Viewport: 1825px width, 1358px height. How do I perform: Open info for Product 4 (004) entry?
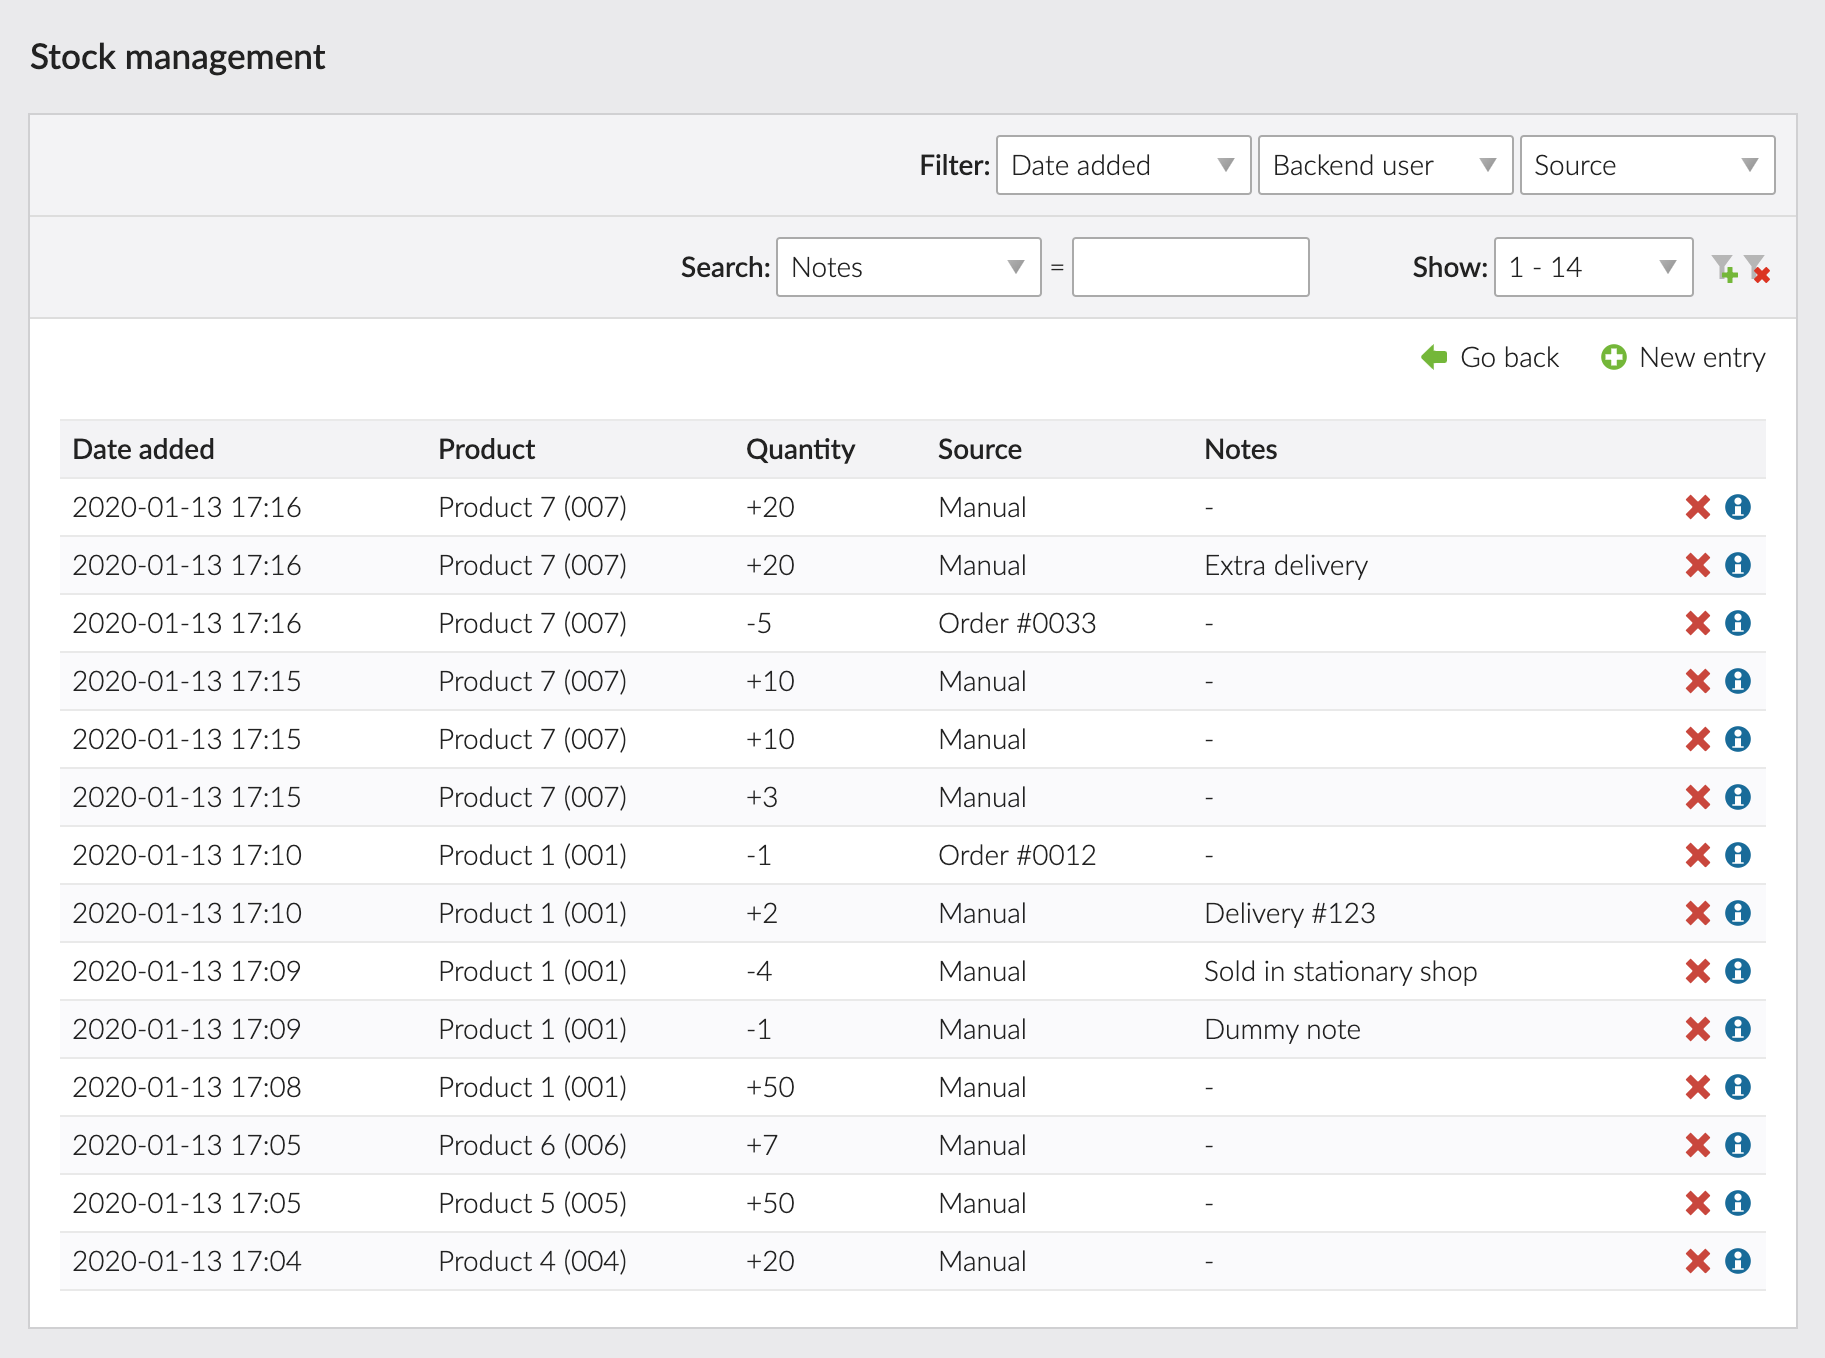[1738, 1261]
